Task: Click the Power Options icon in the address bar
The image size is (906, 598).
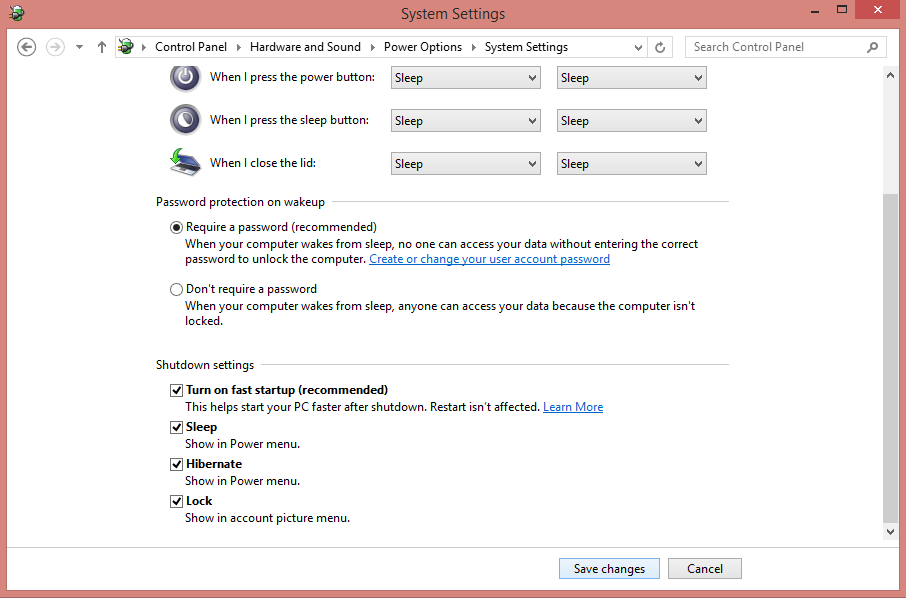Action: coord(126,46)
